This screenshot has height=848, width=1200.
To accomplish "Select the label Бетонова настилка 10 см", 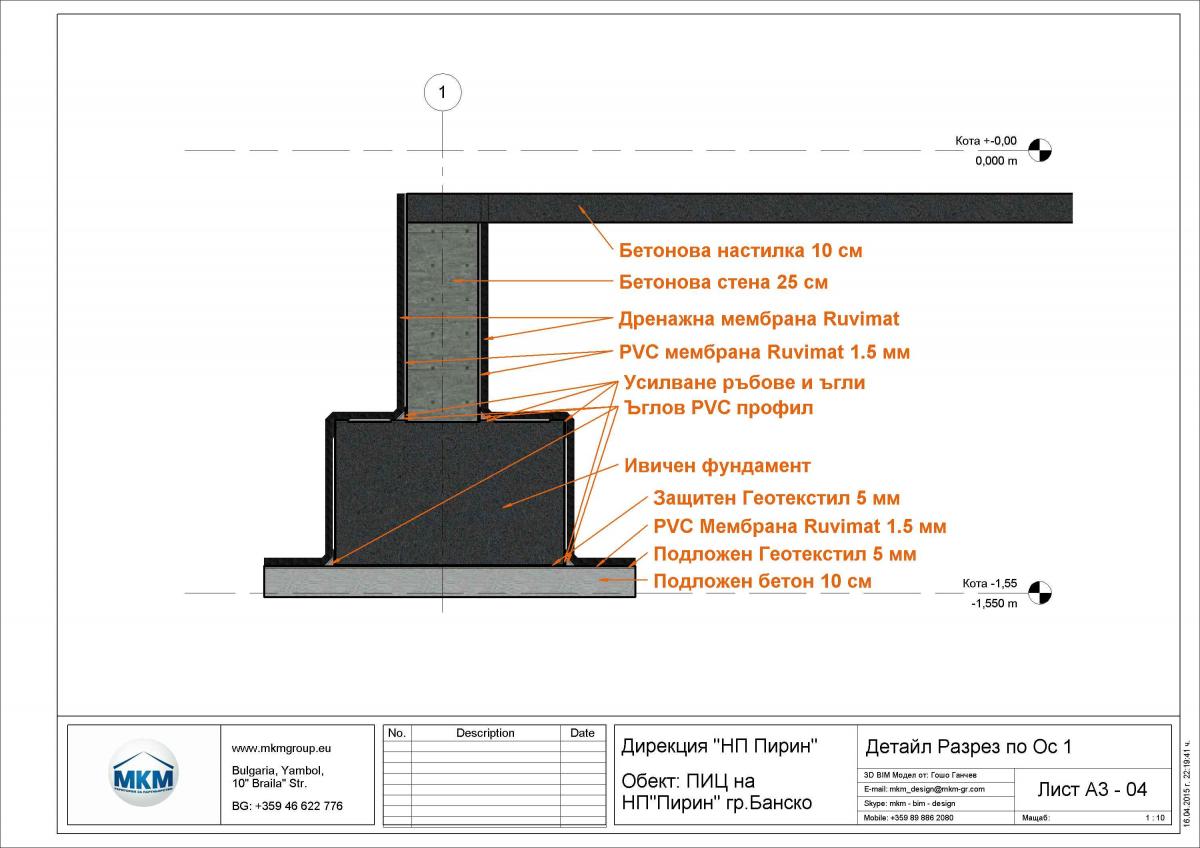I will coord(740,250).
